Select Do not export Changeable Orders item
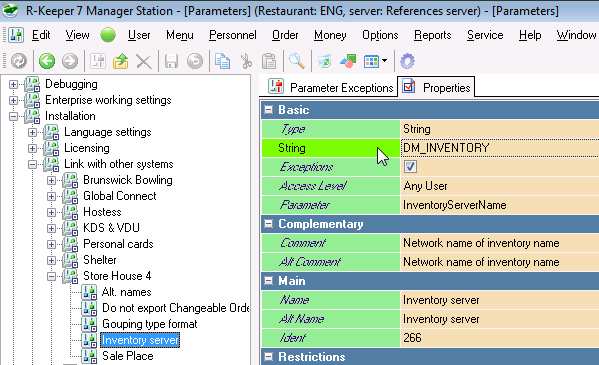The width and height of the screenshot is (599, 365). 175,308
